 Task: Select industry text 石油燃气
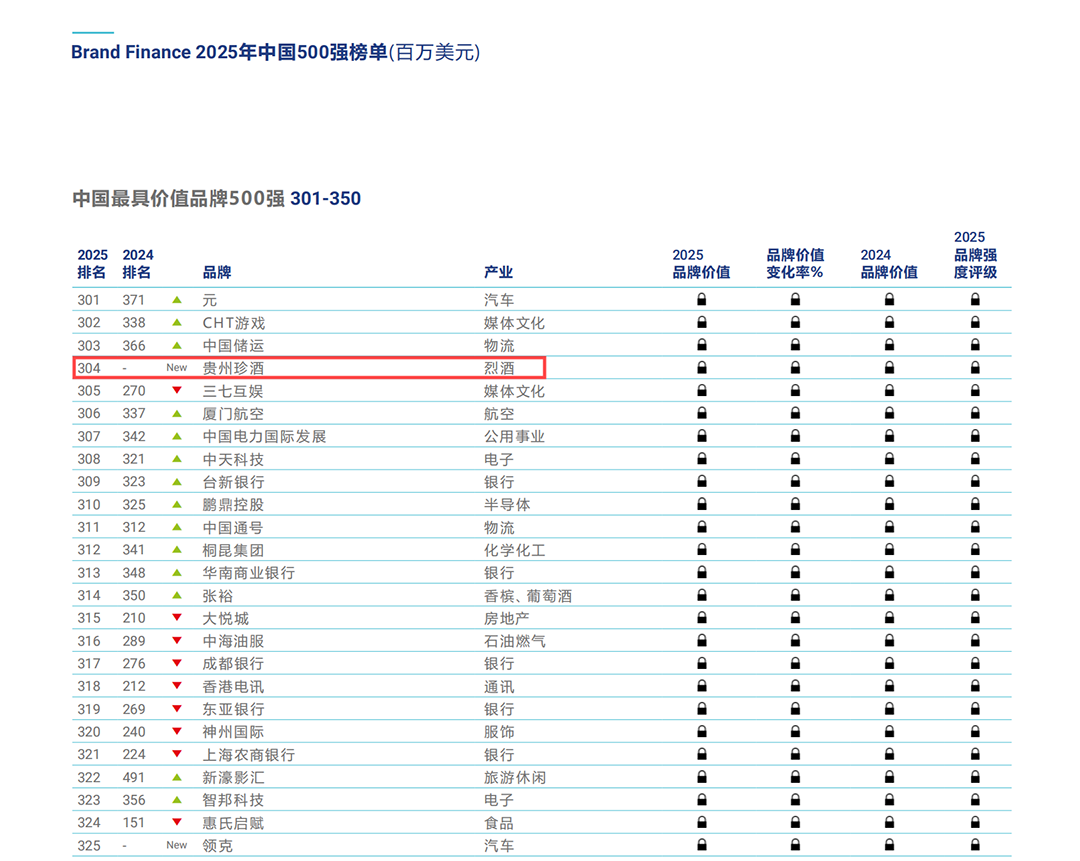514,641
